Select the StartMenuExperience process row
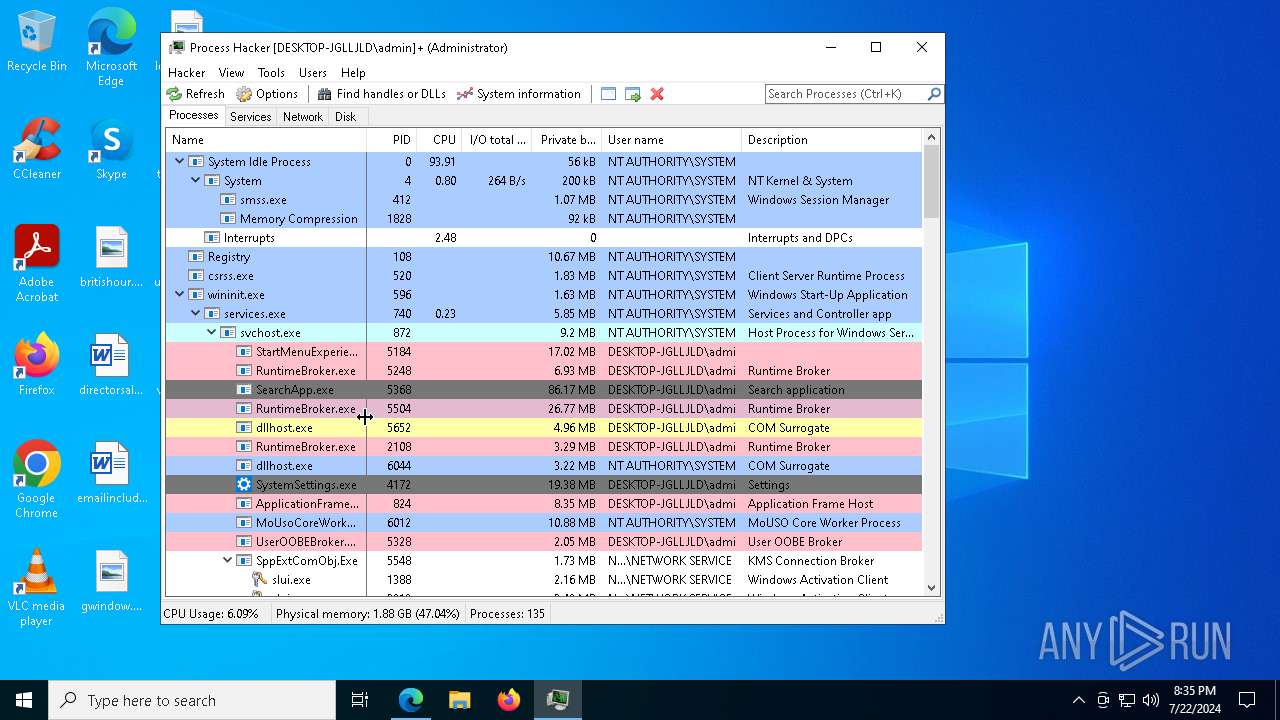1280x720 pixels. pos(544,351)
